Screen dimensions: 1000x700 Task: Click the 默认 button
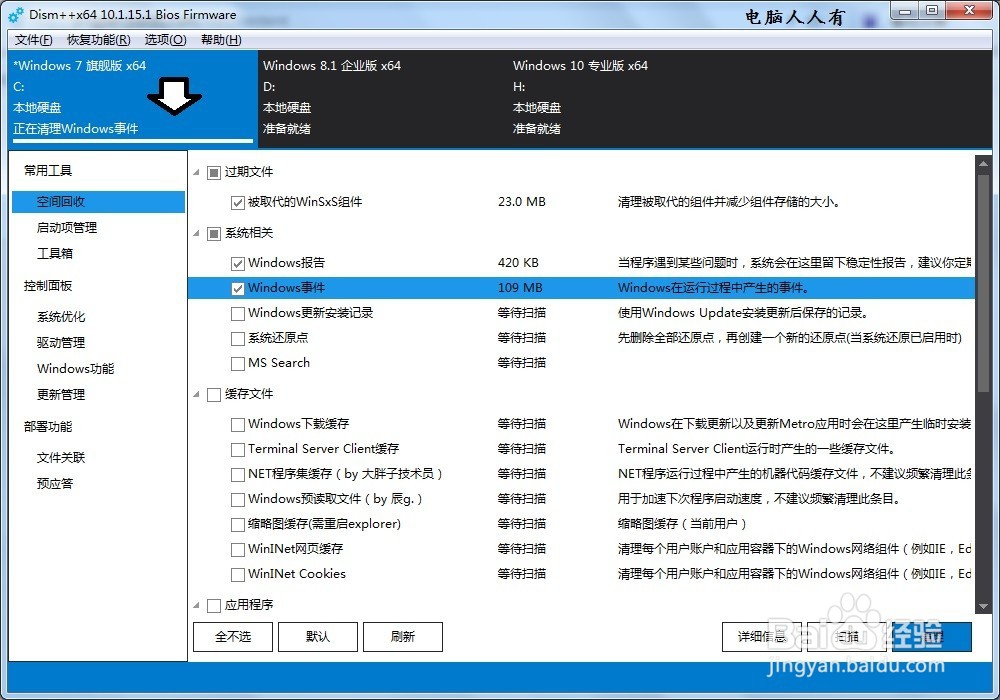click(x=318, y=637)
